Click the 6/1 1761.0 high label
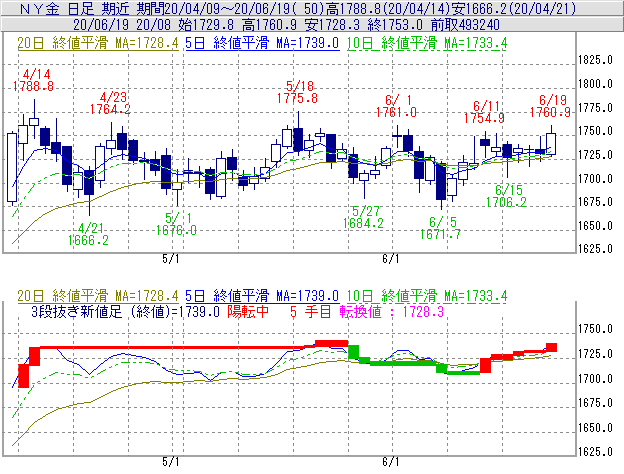This screenshot has width=624, height=474. pos(396,106)
